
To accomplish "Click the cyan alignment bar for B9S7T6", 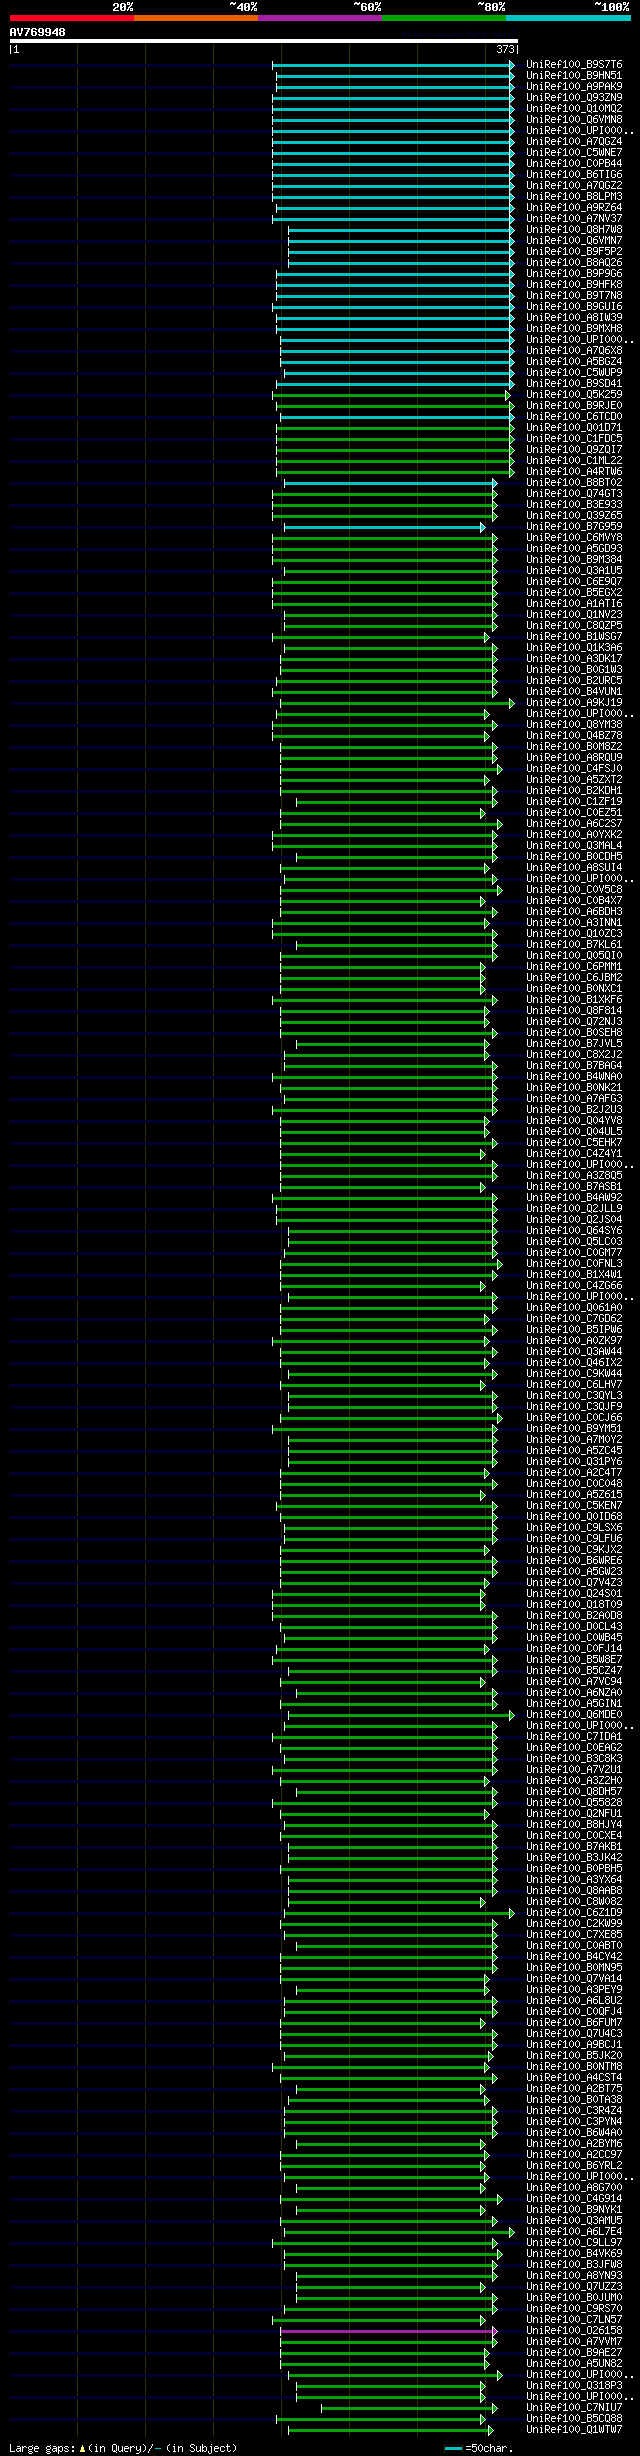I will pyautogui.click(x=393, y=65).
